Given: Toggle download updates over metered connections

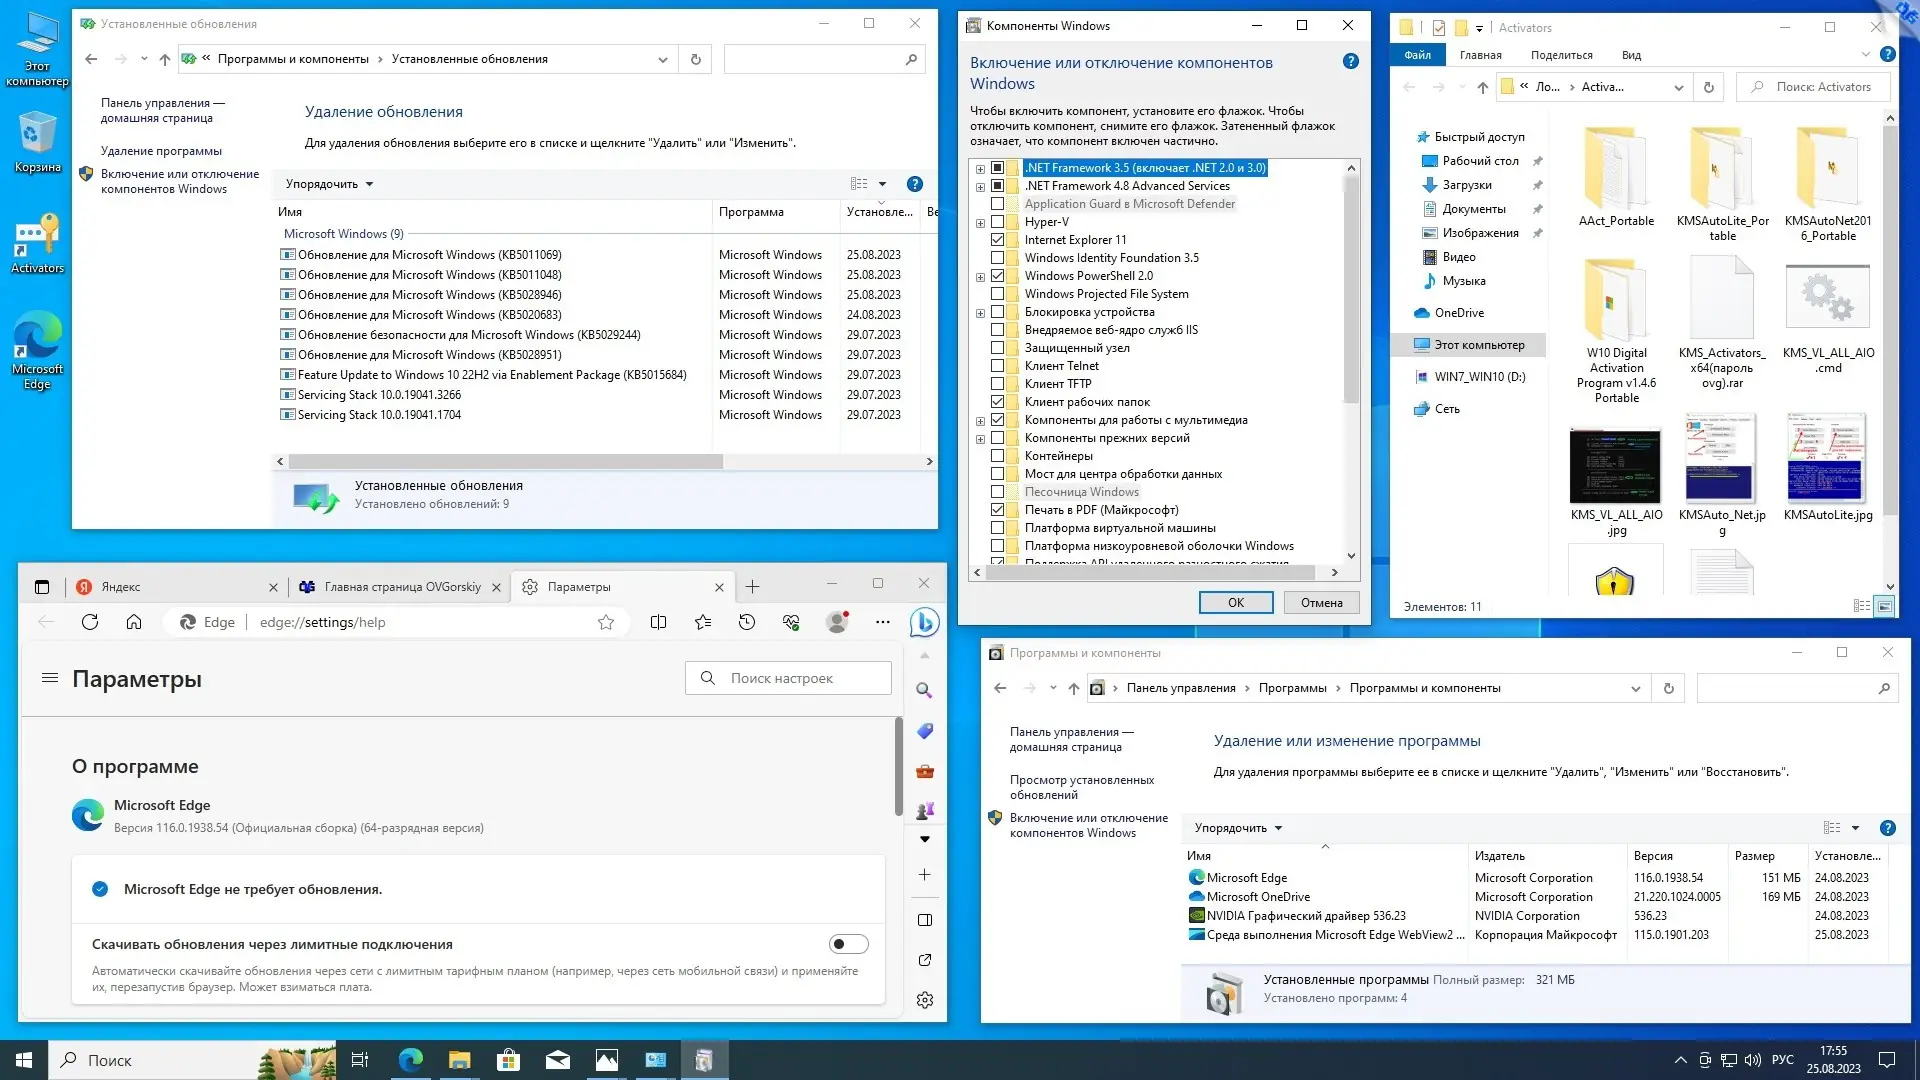Looking at the screenshot, I should 848,944.
